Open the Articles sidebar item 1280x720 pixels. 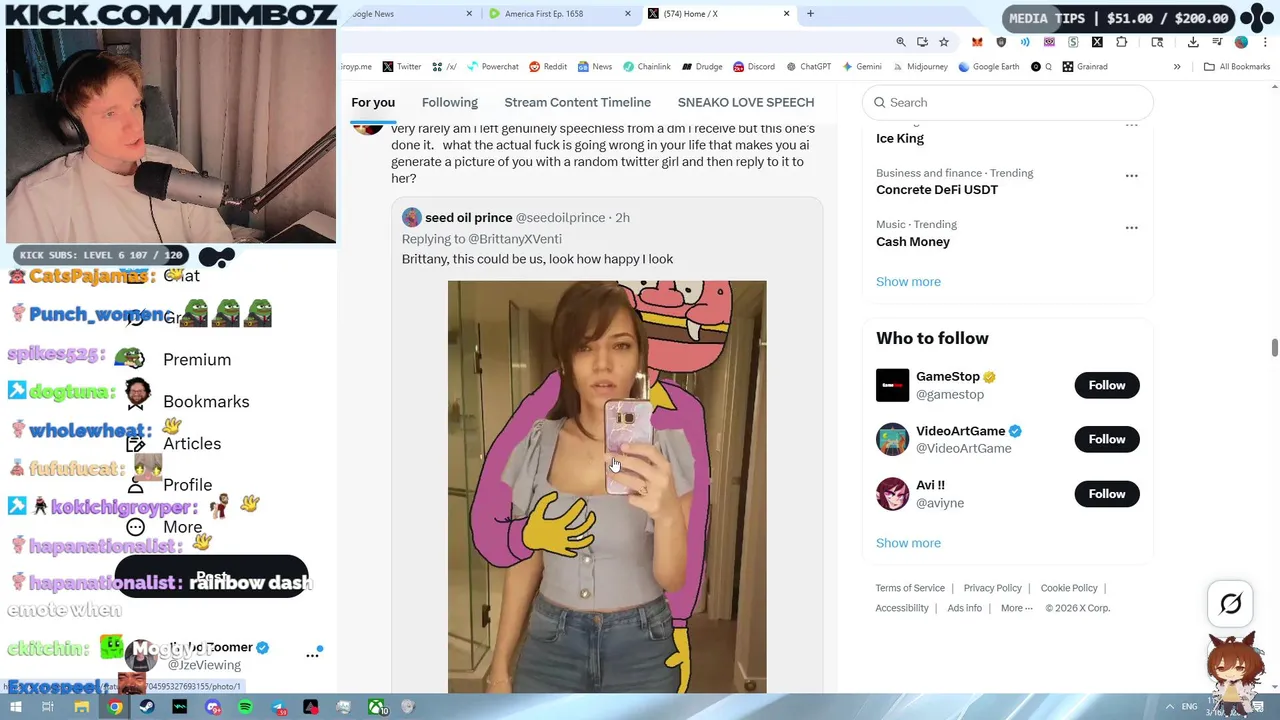pos(173,443)
